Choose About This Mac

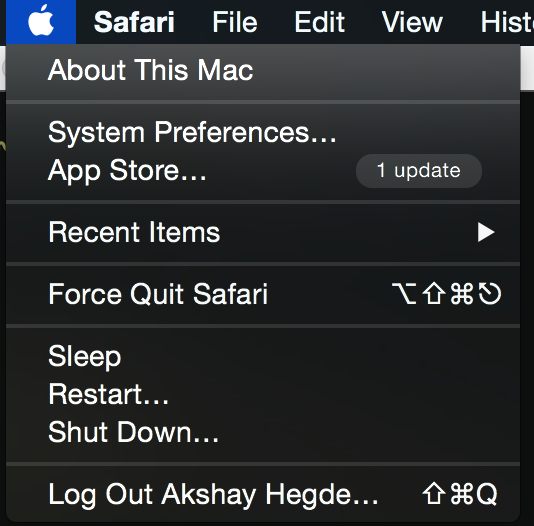tap(263, 70)
